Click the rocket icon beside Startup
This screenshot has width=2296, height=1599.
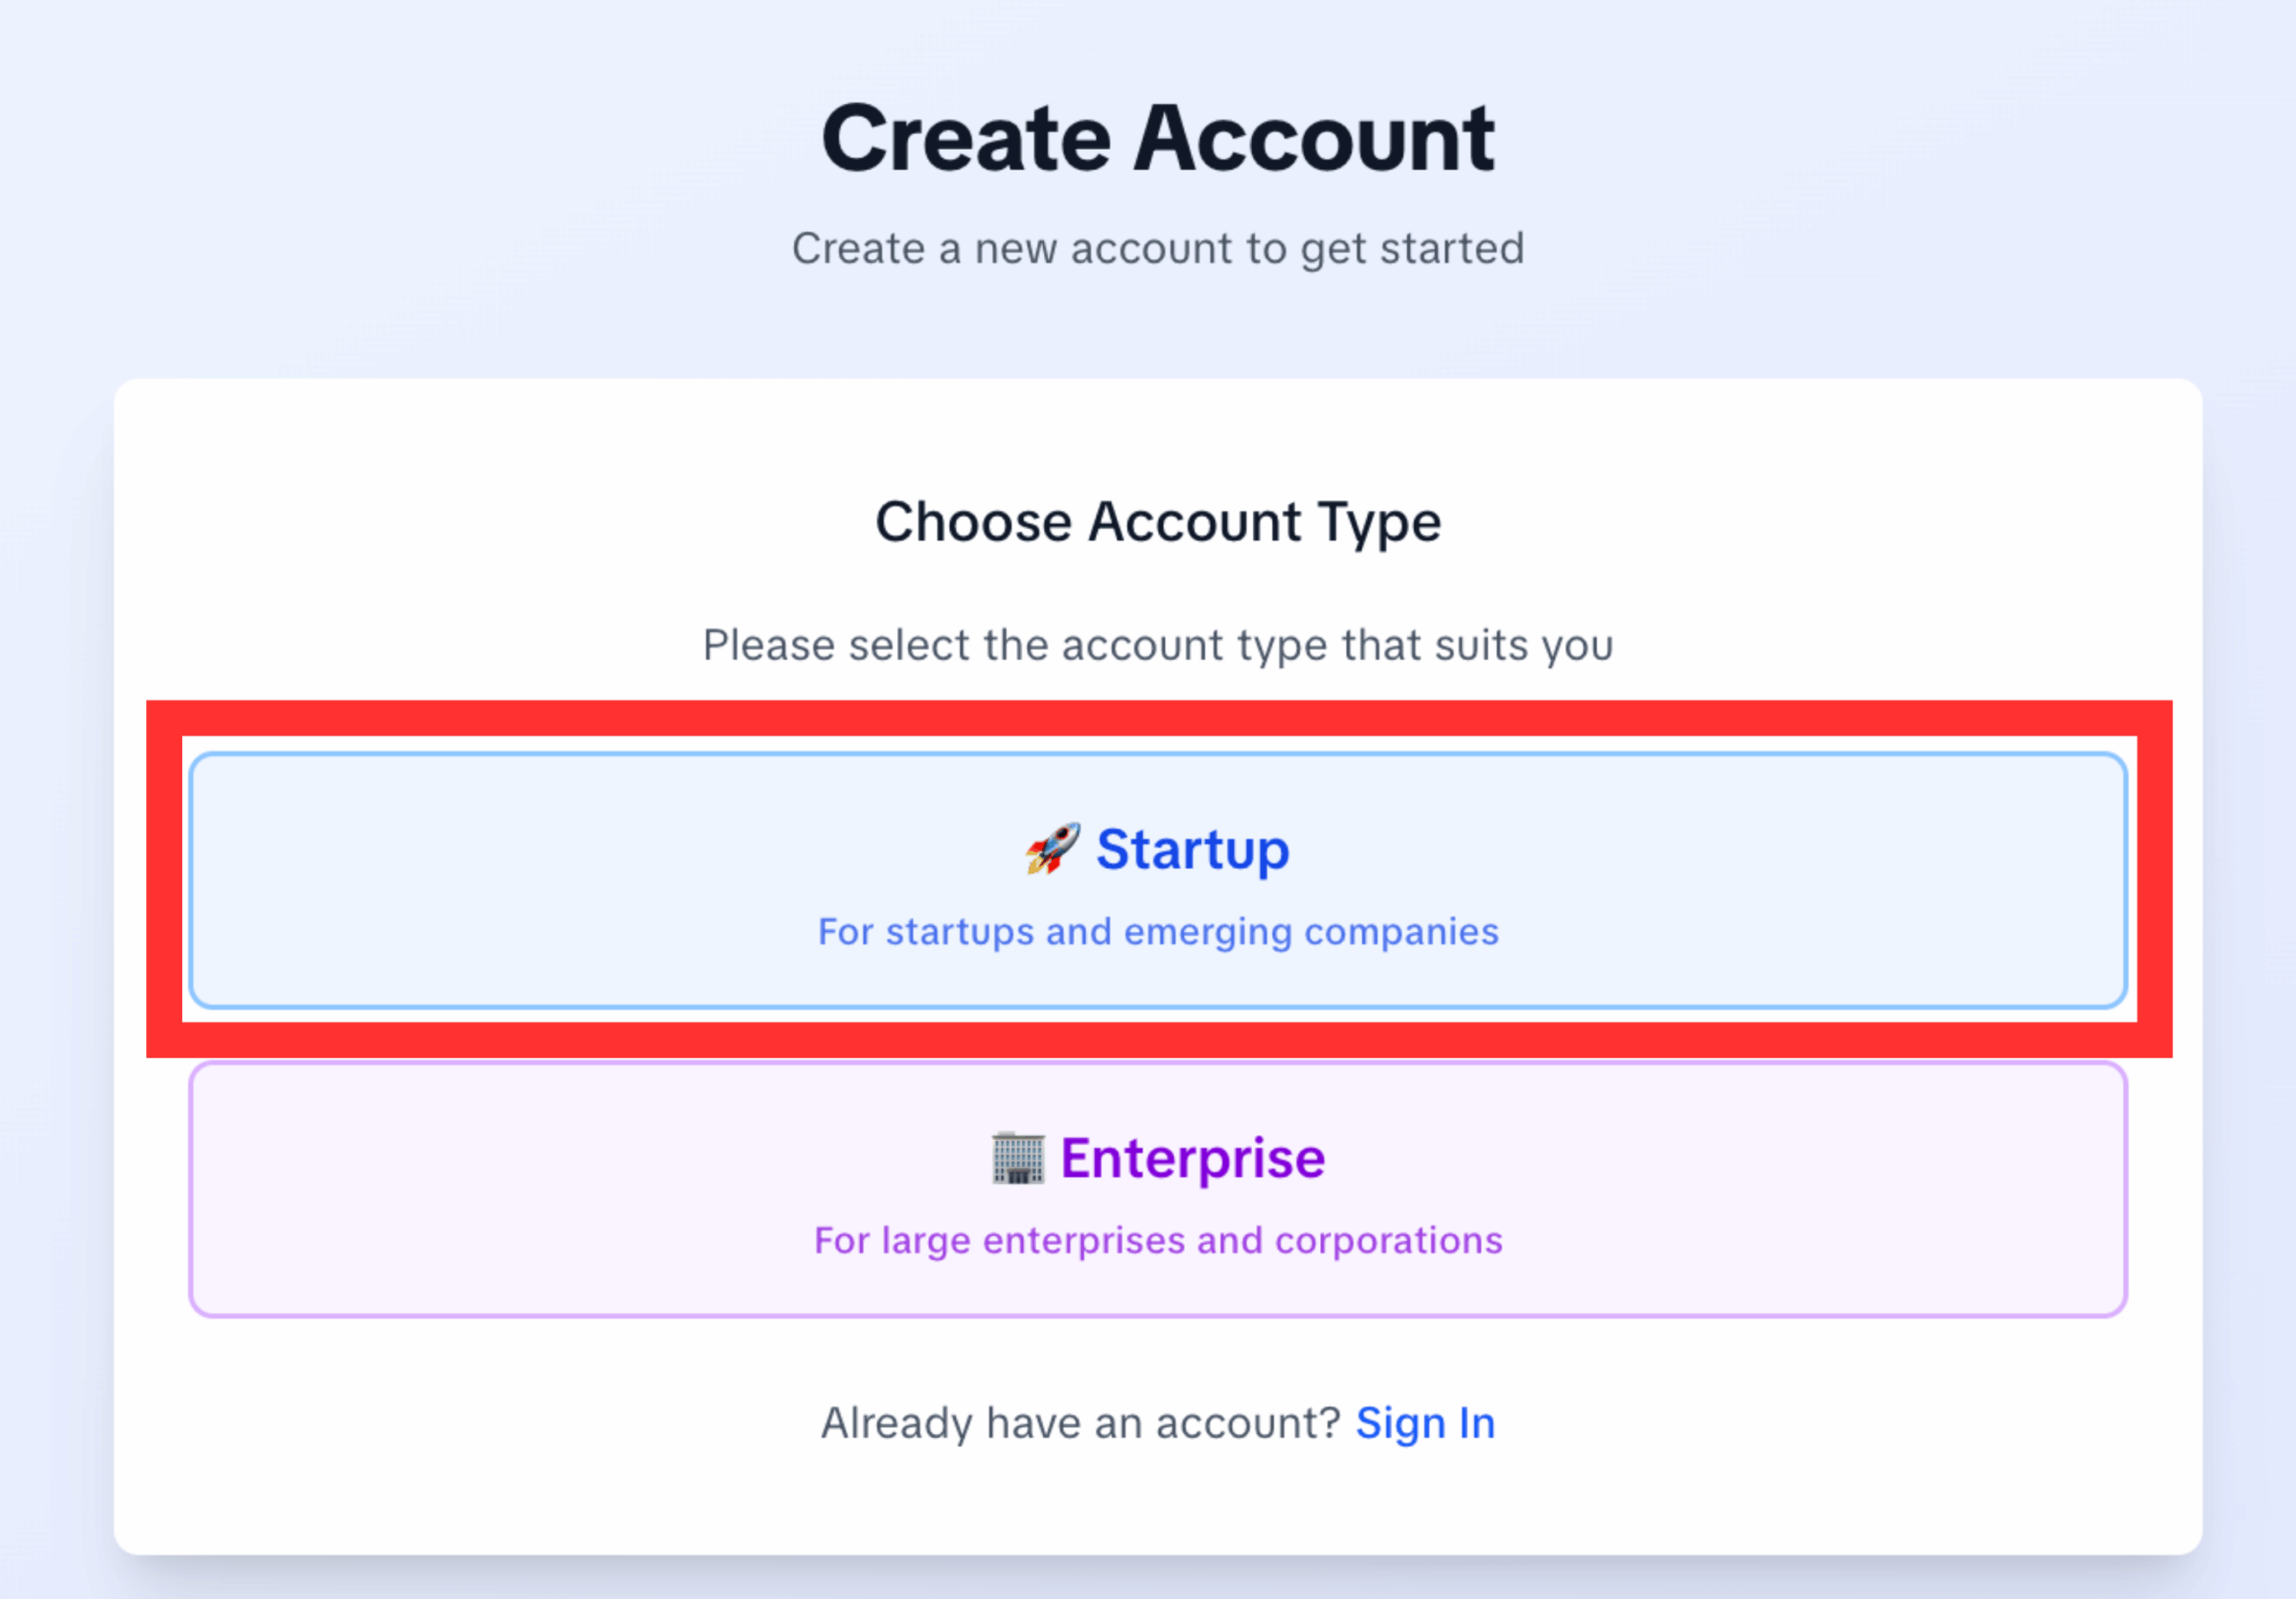(x=1052, y=849)
